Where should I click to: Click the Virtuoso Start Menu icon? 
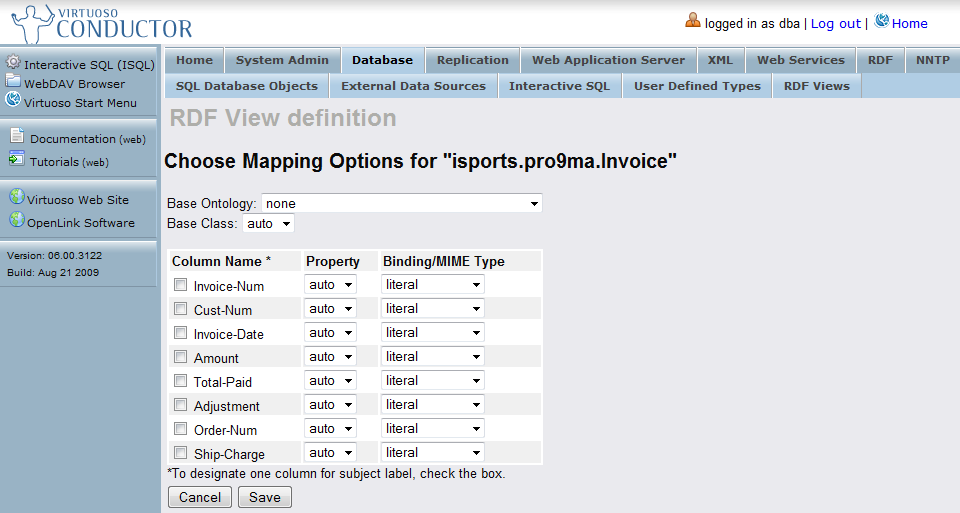pyautogui.click(x=13, y=100)
